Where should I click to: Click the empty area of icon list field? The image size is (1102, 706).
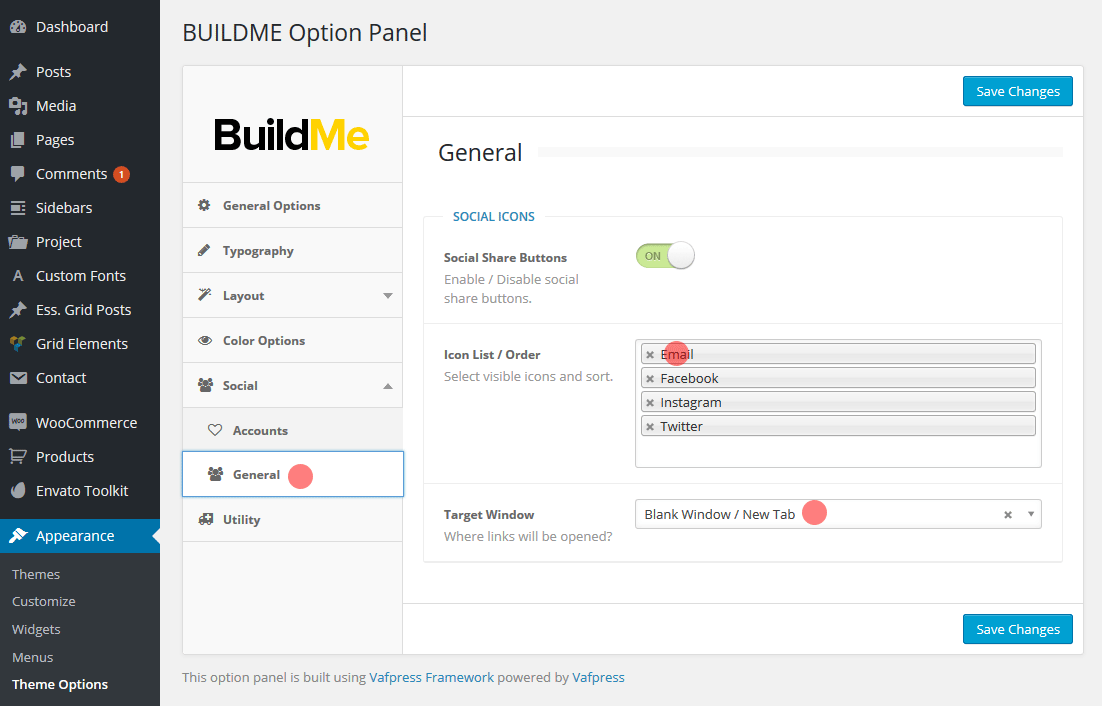(x=837, y=453)
